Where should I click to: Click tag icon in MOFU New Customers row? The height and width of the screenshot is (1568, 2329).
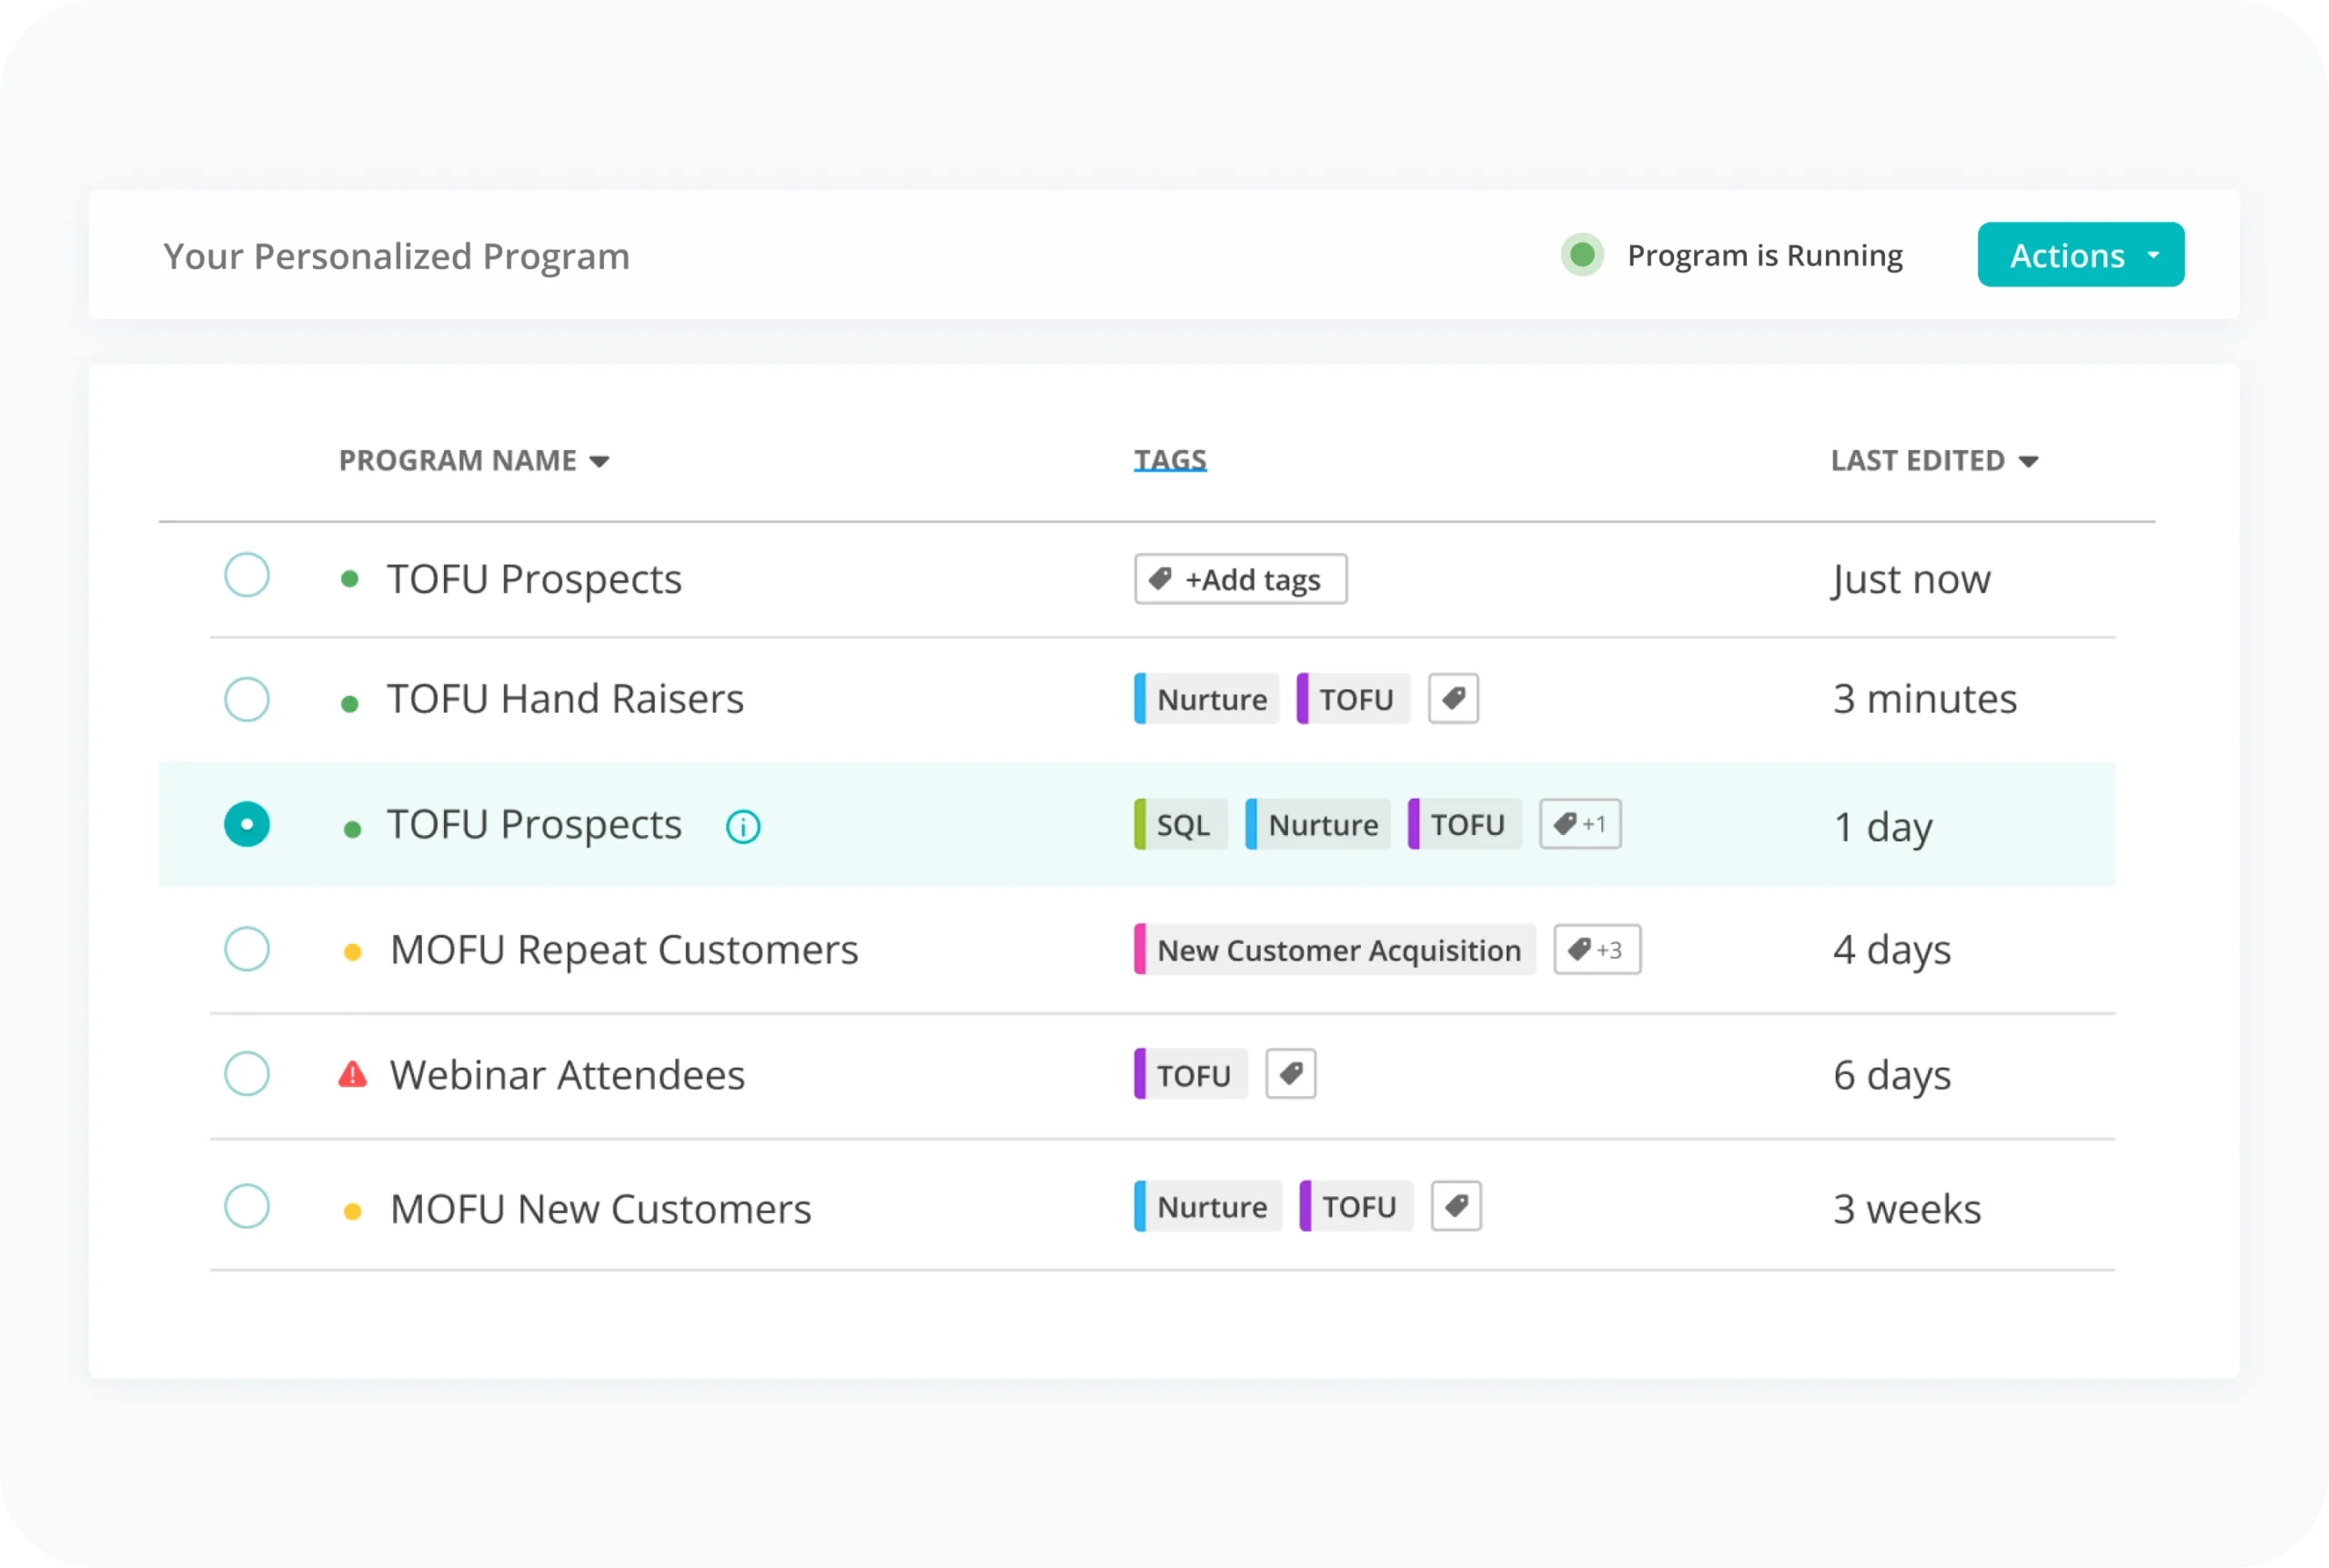(x=1456, y=1206)
